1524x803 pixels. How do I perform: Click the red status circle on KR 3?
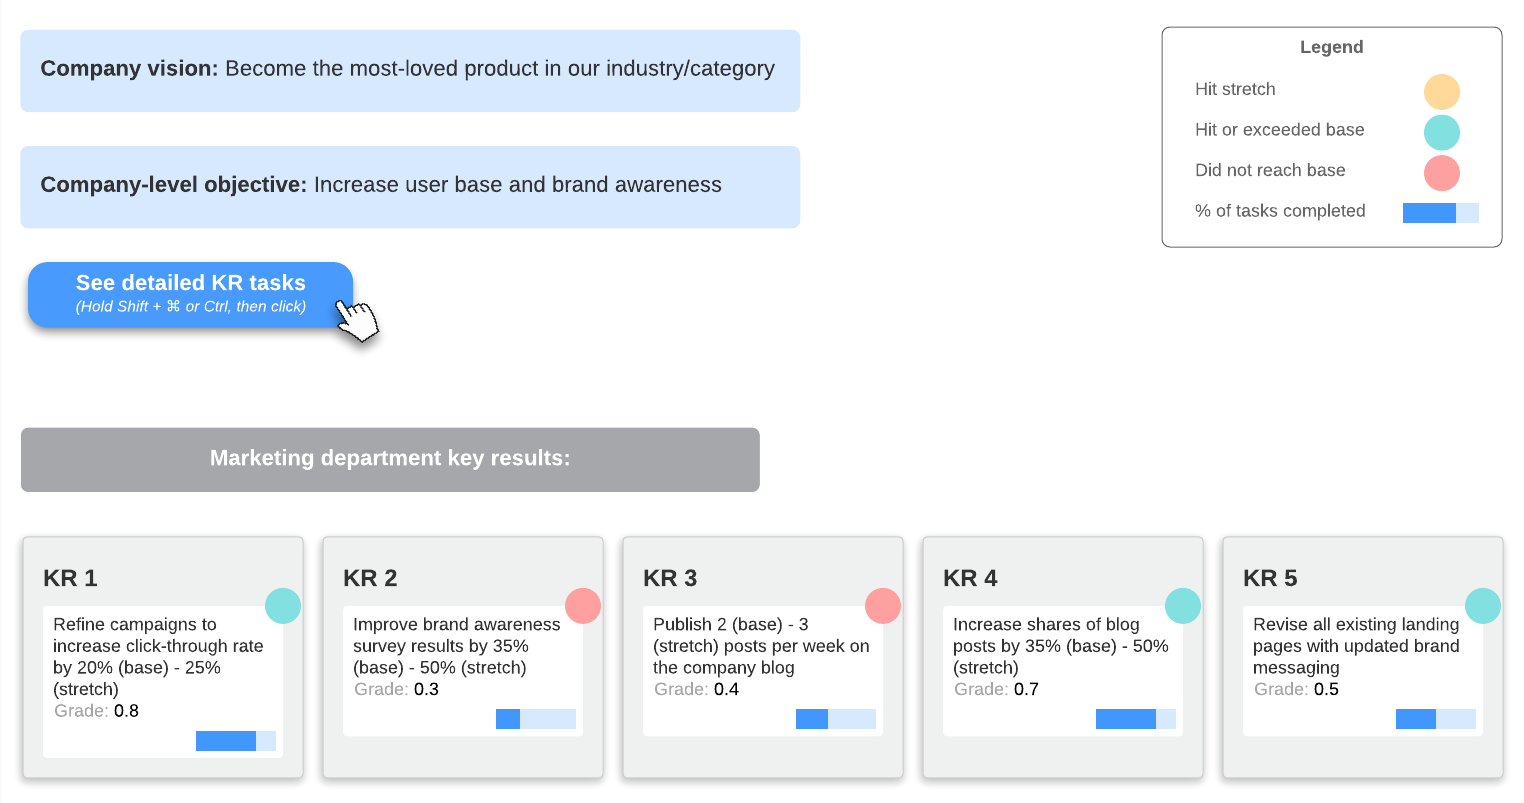[883, 605]
